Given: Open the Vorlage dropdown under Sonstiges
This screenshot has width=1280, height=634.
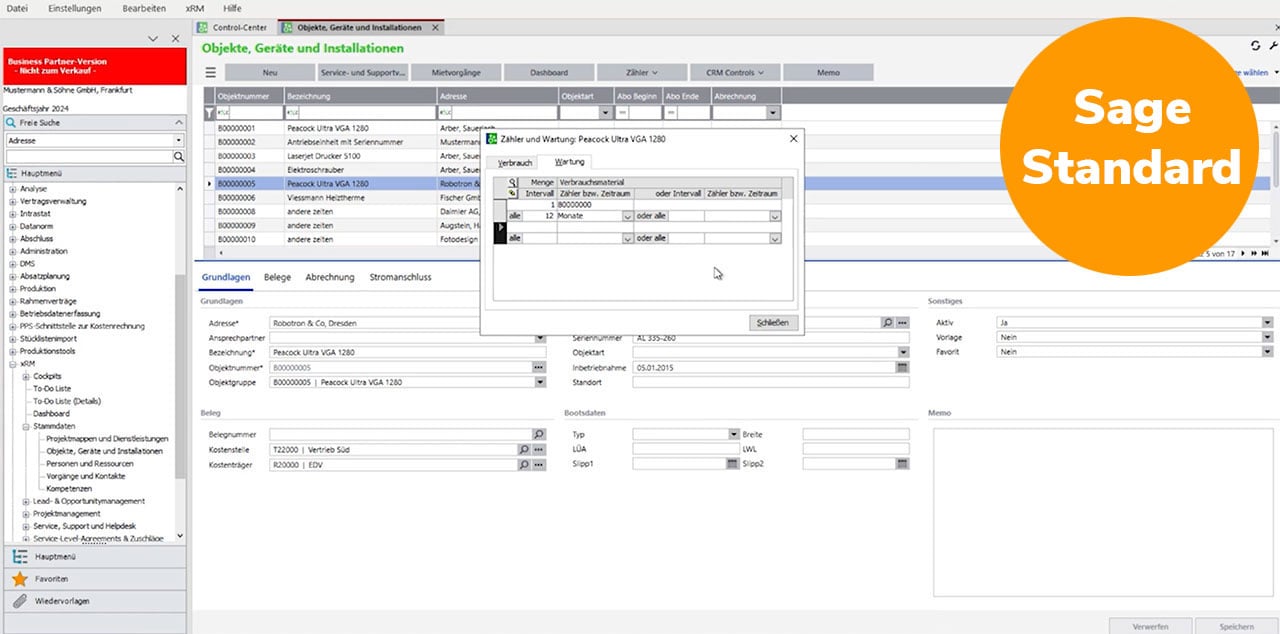Looking at the screenshot, I should 1267,338.
